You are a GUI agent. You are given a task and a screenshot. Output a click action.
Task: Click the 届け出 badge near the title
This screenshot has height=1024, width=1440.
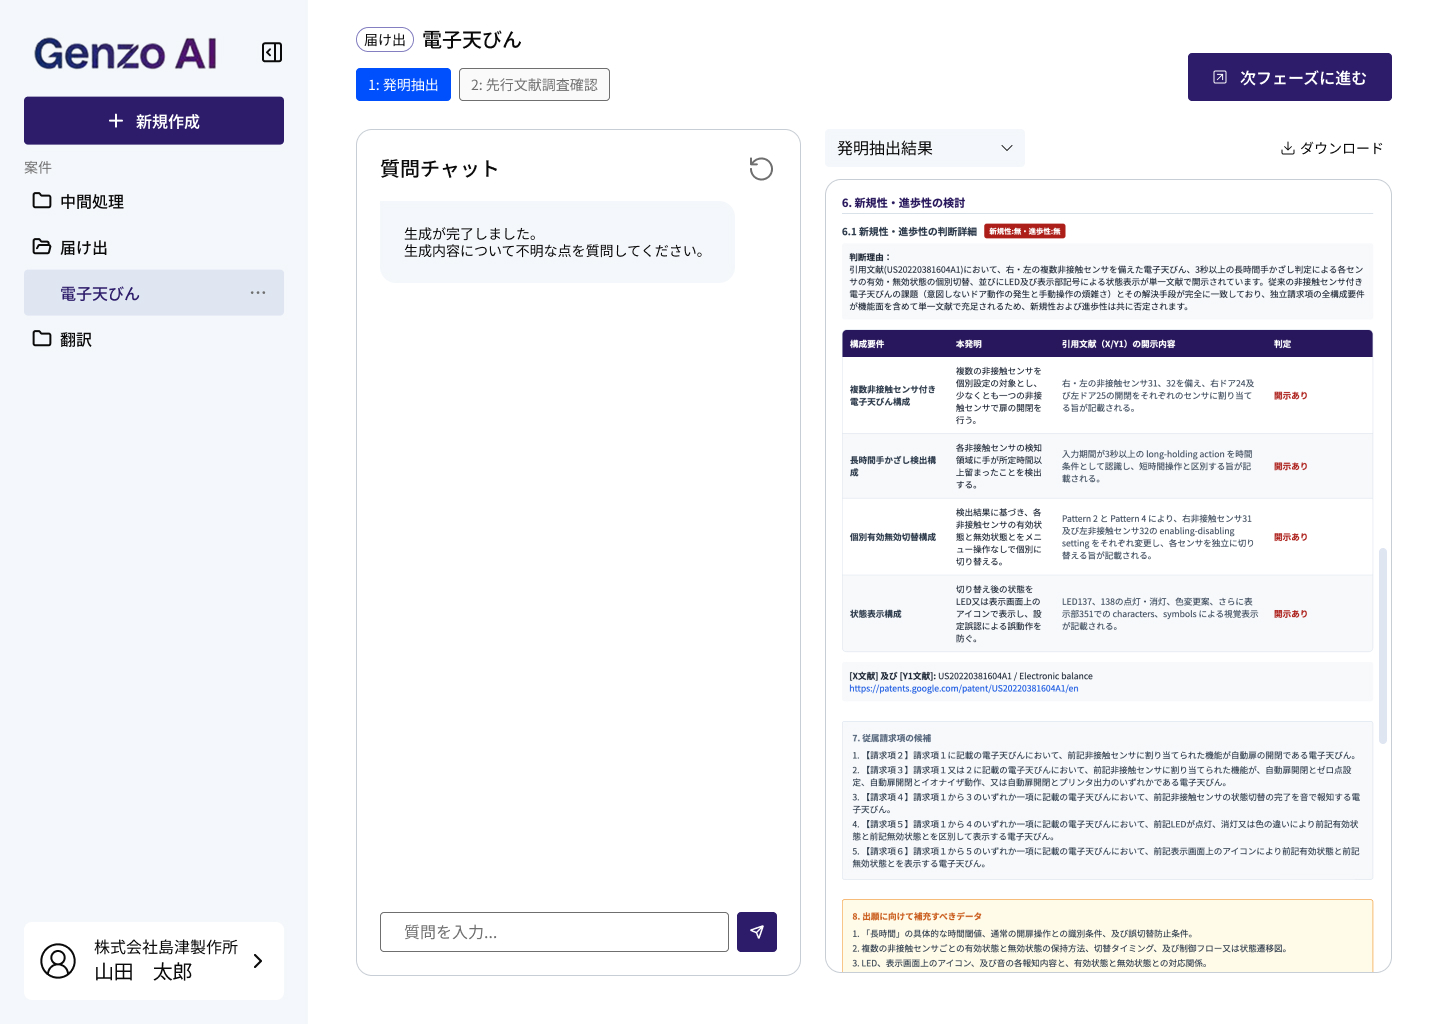point(384,39)
